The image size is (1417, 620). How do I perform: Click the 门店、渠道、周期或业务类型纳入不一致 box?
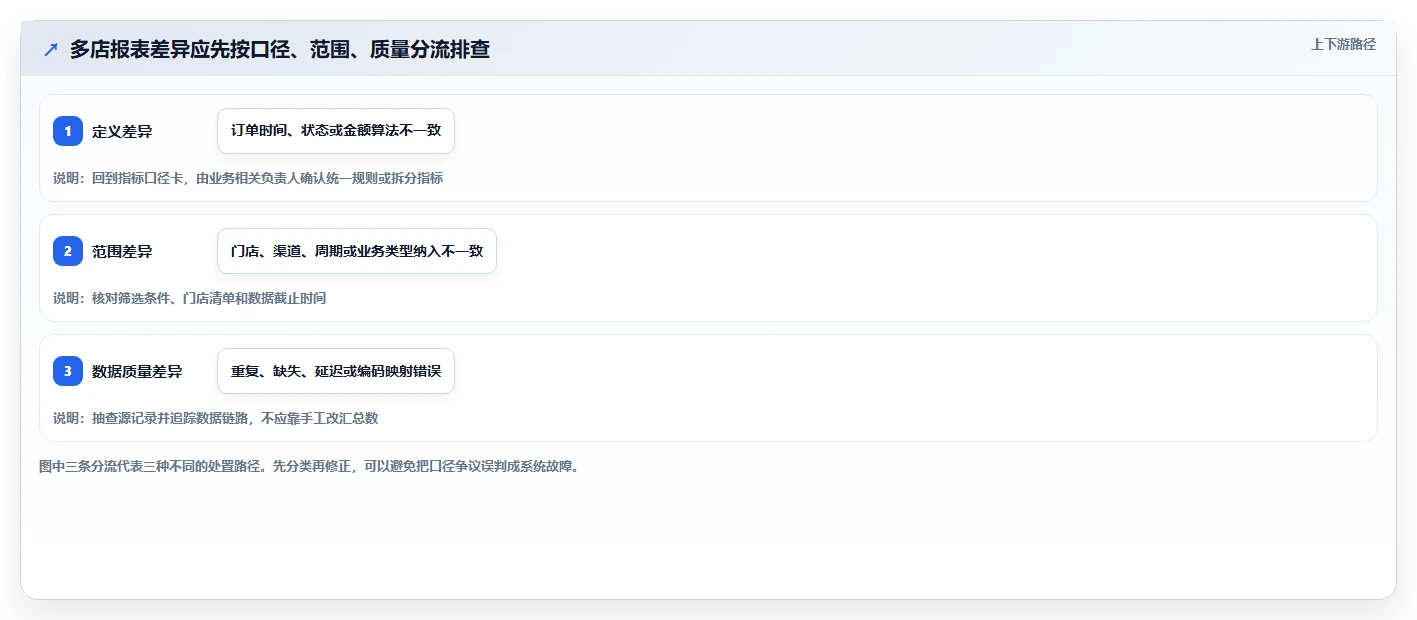pyautogui.click(x=357, y=251)
